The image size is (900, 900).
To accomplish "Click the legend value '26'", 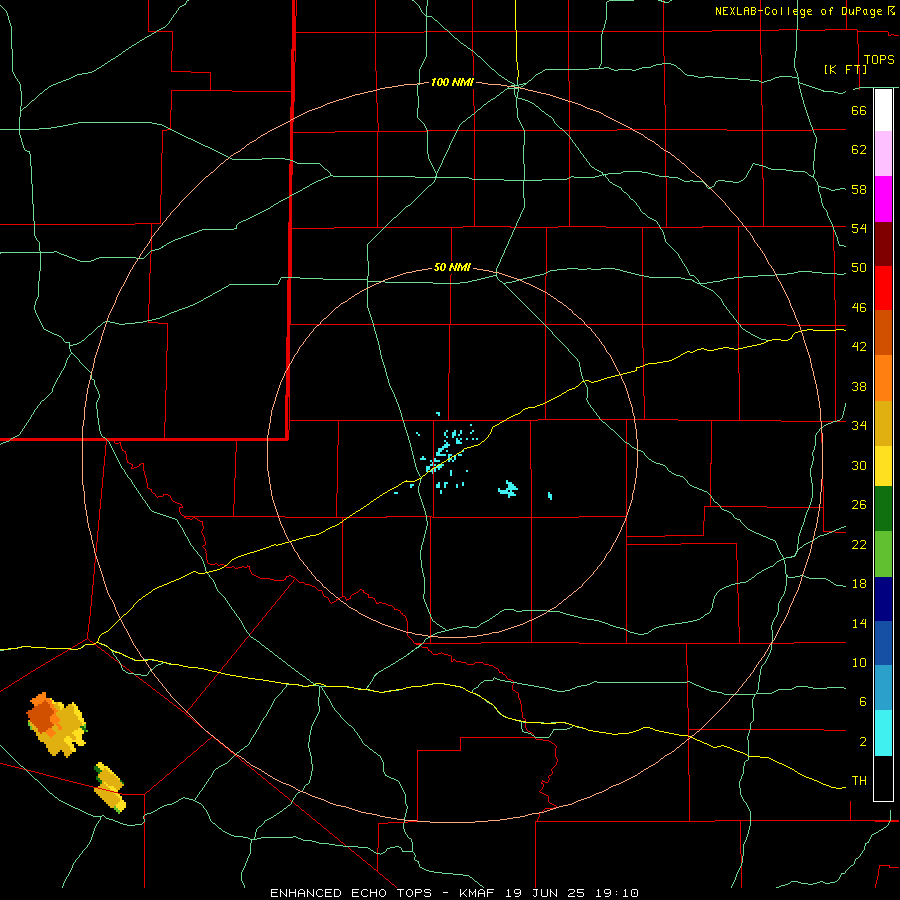I will 859,505.
